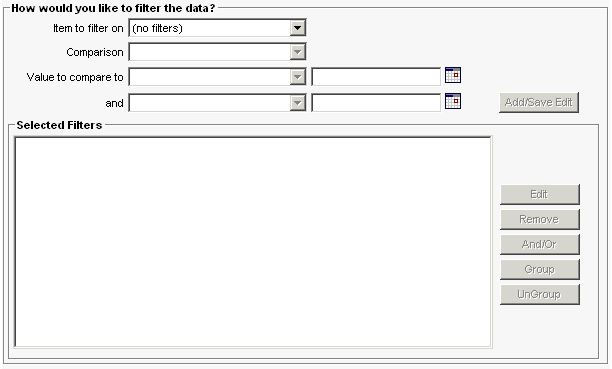The image size is (612, 369).
Task: Click inside the Selected Filters list box
Action: 253,242
